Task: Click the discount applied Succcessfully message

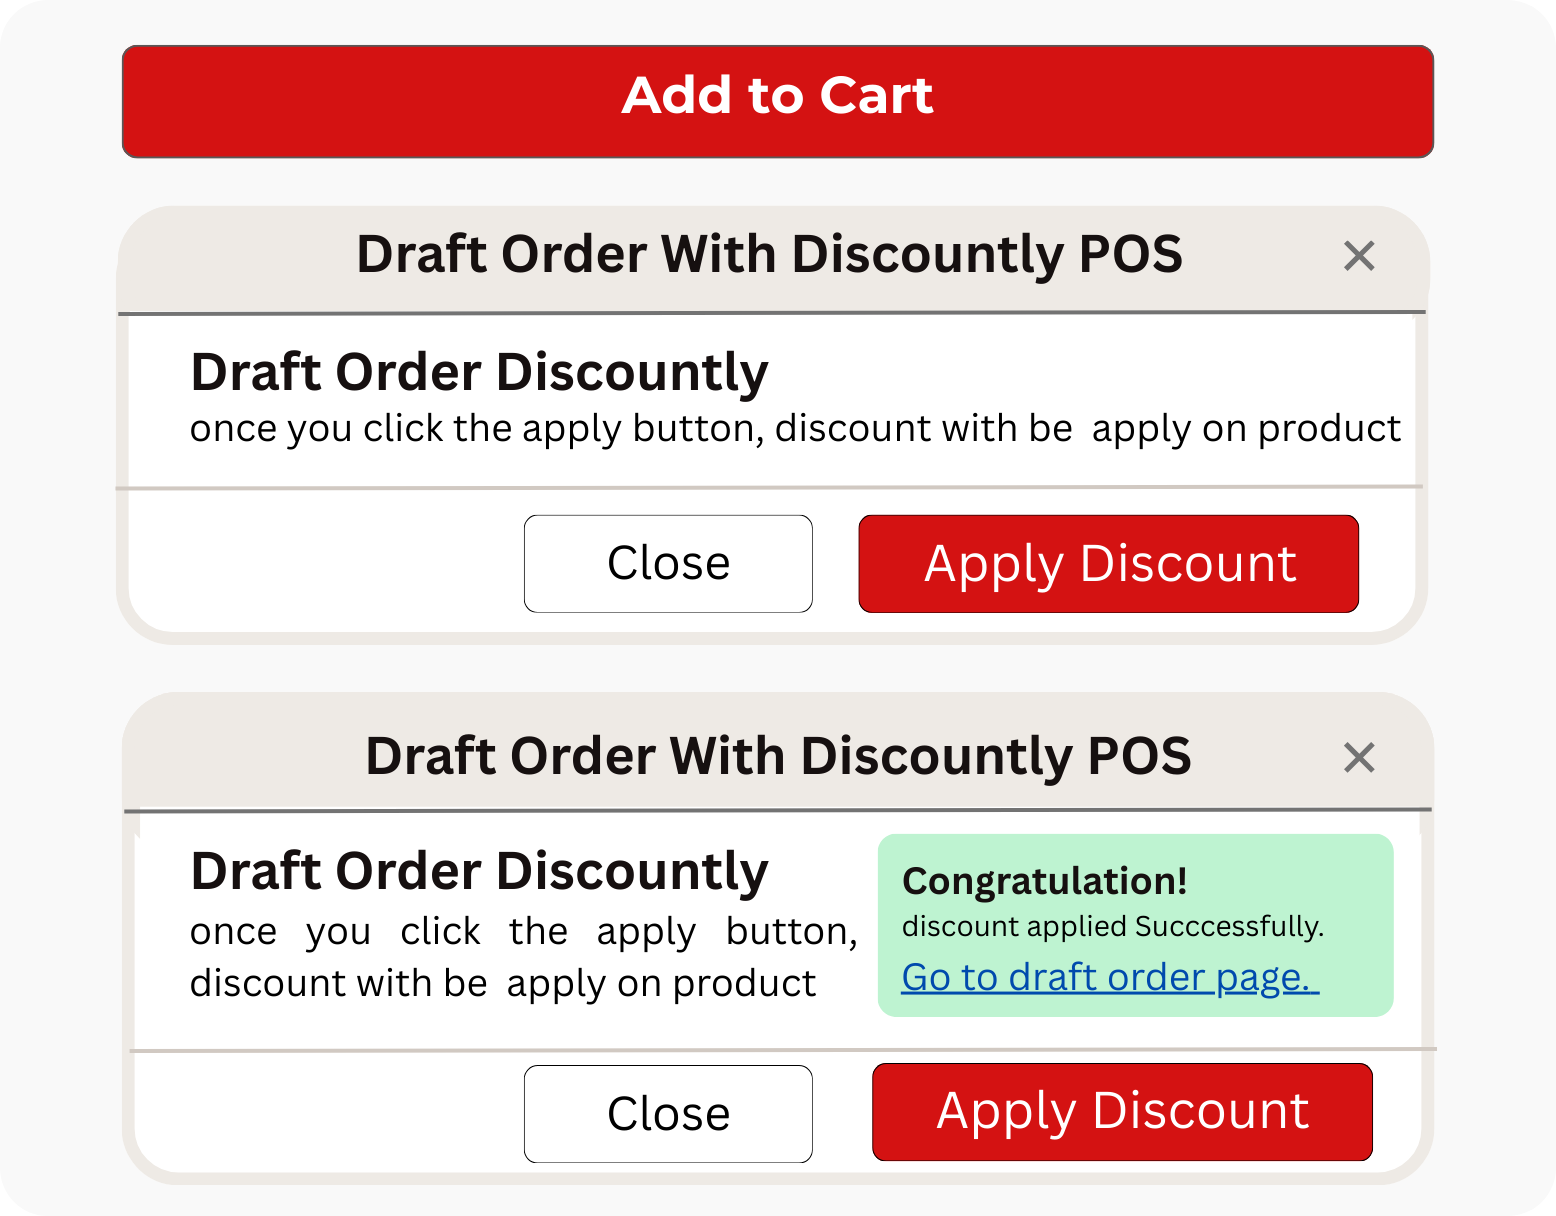Action: (x=1112, y=927)
